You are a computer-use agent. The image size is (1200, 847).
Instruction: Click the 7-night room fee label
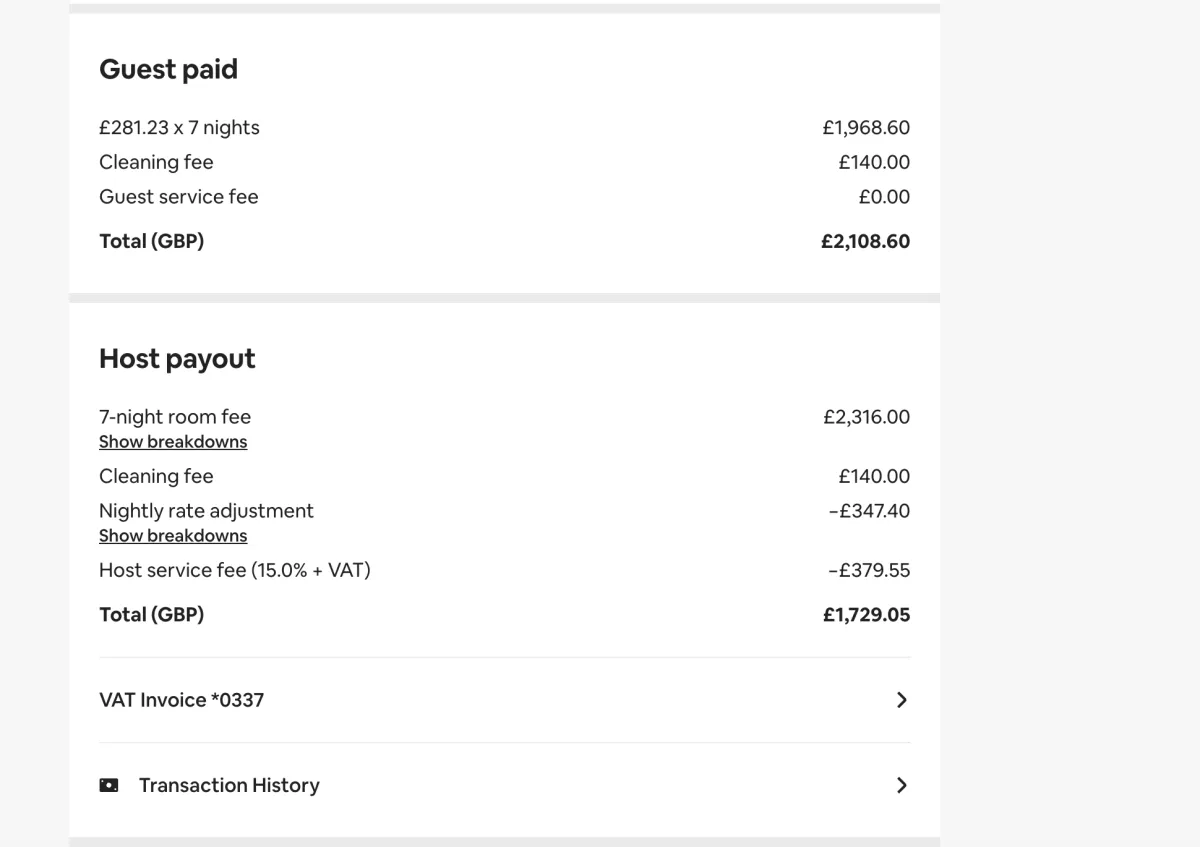pyautogui.click(x=175, y=417)
